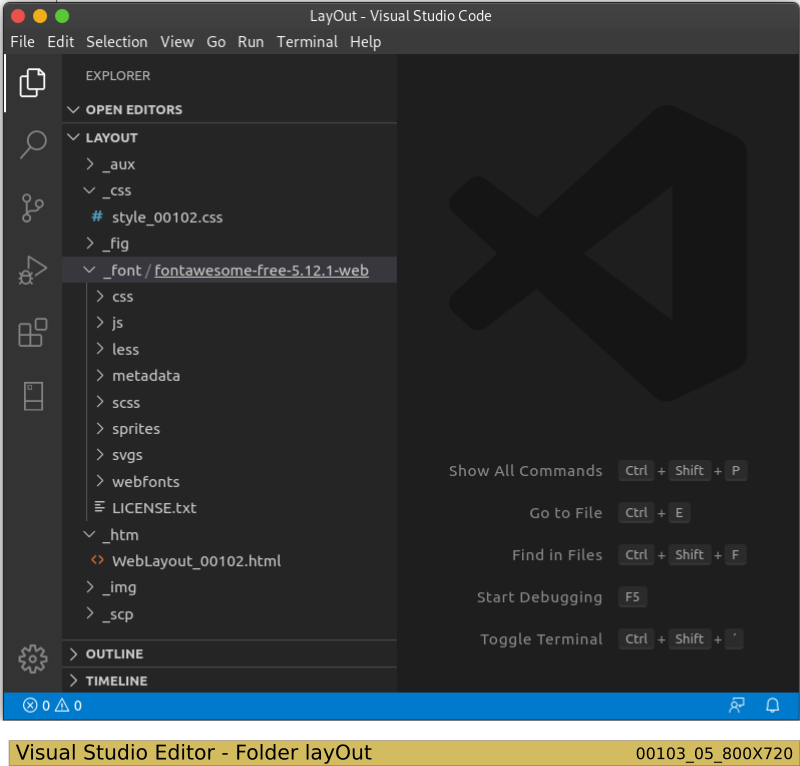This screenshot has width=800, height=766.
Task: Expand the _aux folder
Action: [90, 164]
